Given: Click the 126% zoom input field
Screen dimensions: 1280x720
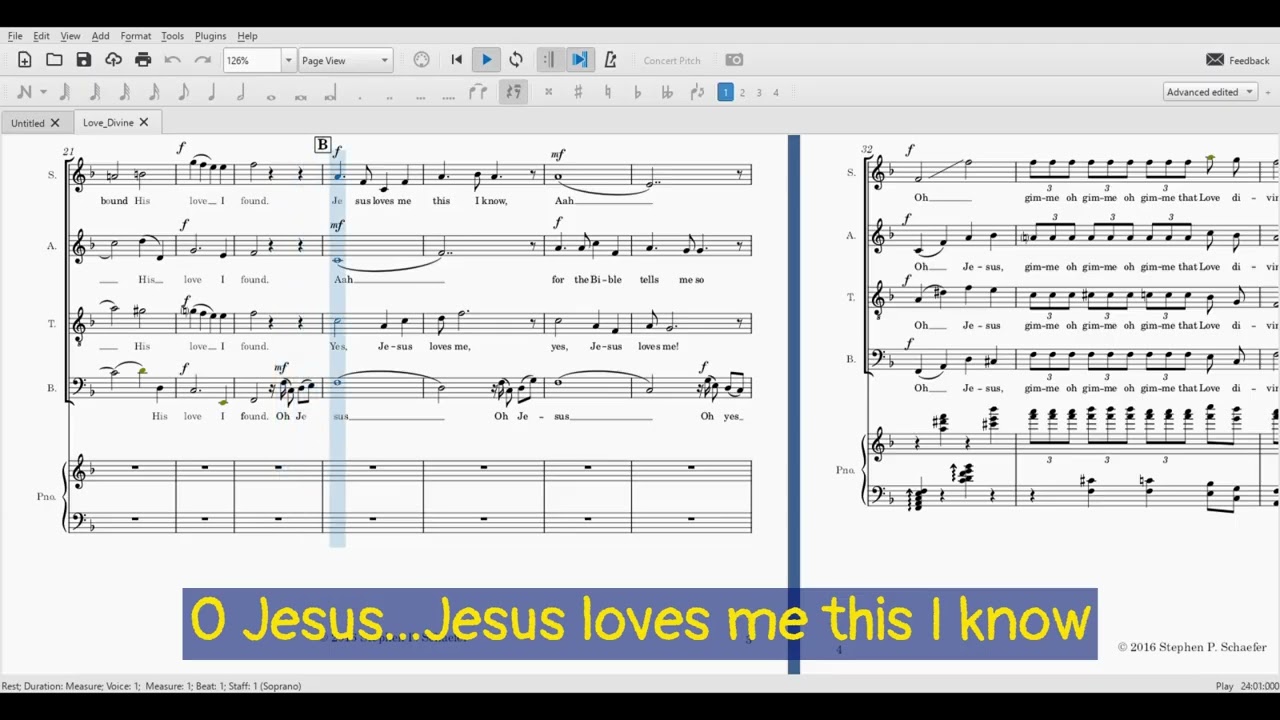Looking at the screenshot, I should point(251,60).
